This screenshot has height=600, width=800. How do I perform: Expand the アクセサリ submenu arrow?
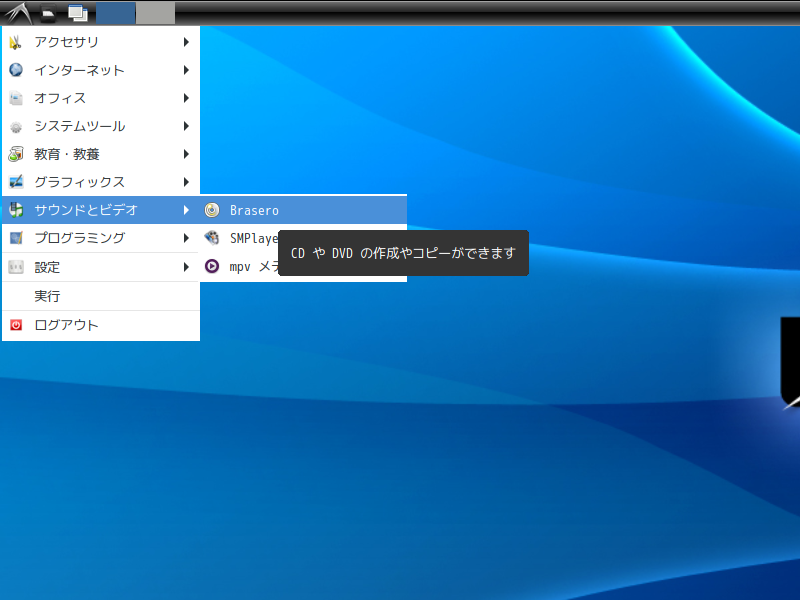[x=186, y=42]
